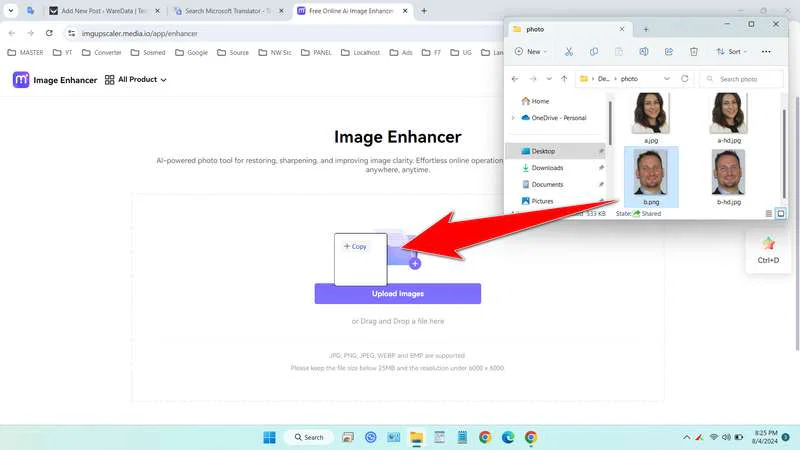
Task: Expand OneDrive - Personal tree node
Action: [513, 118]
